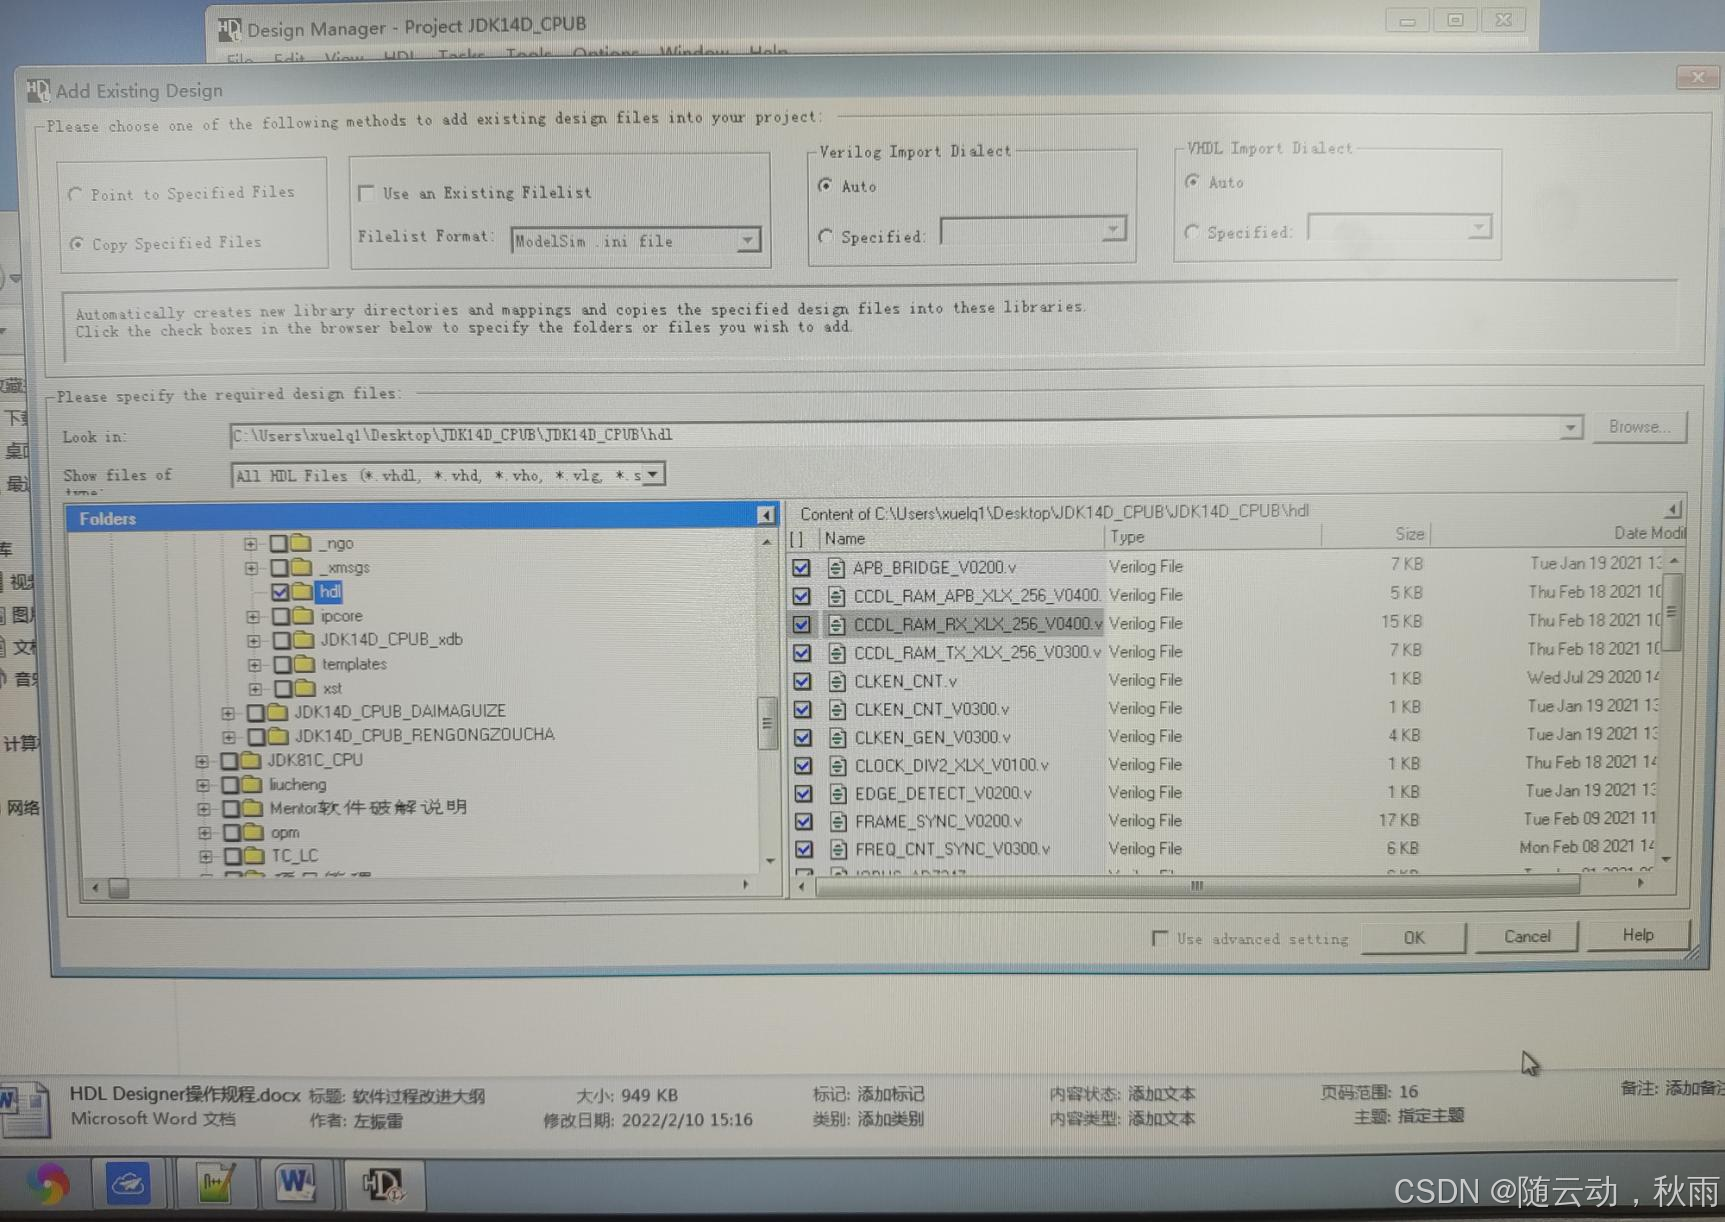Open Verilog Specified dialect dropdown
1725x1222 pixels.
pyautogui.click(x=1112, y=230)
